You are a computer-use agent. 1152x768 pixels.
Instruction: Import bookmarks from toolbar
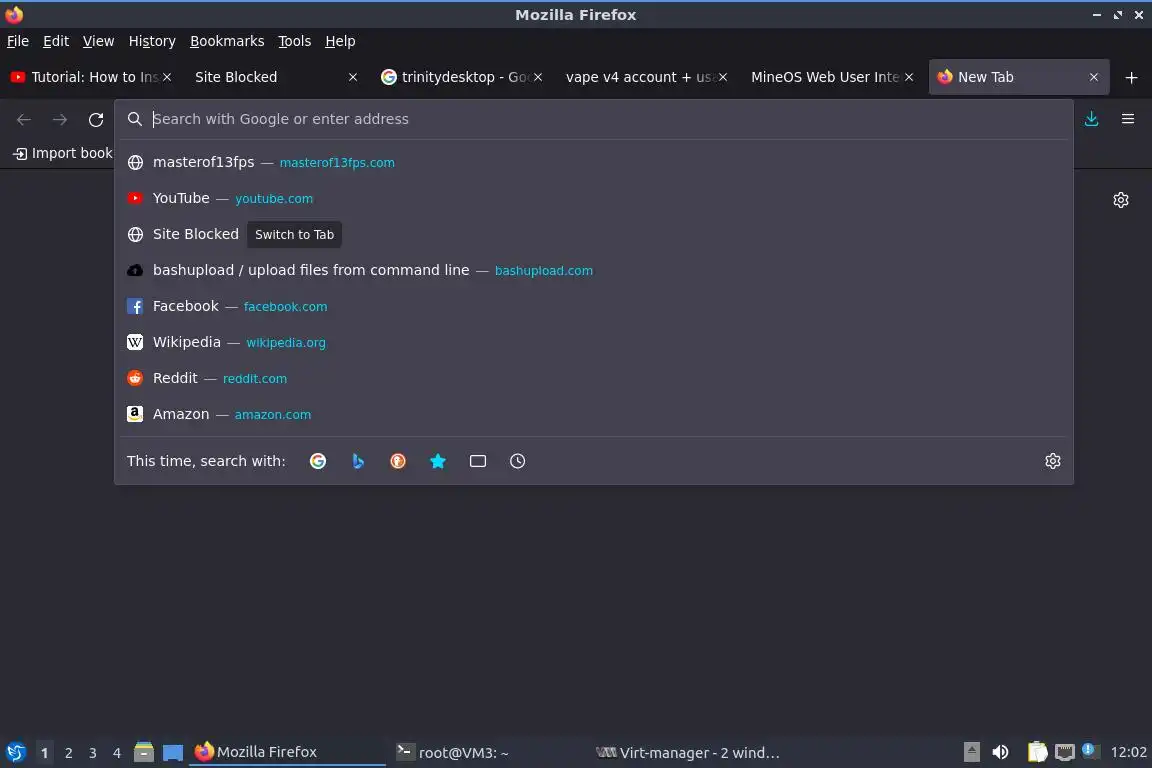pos(62,153)
